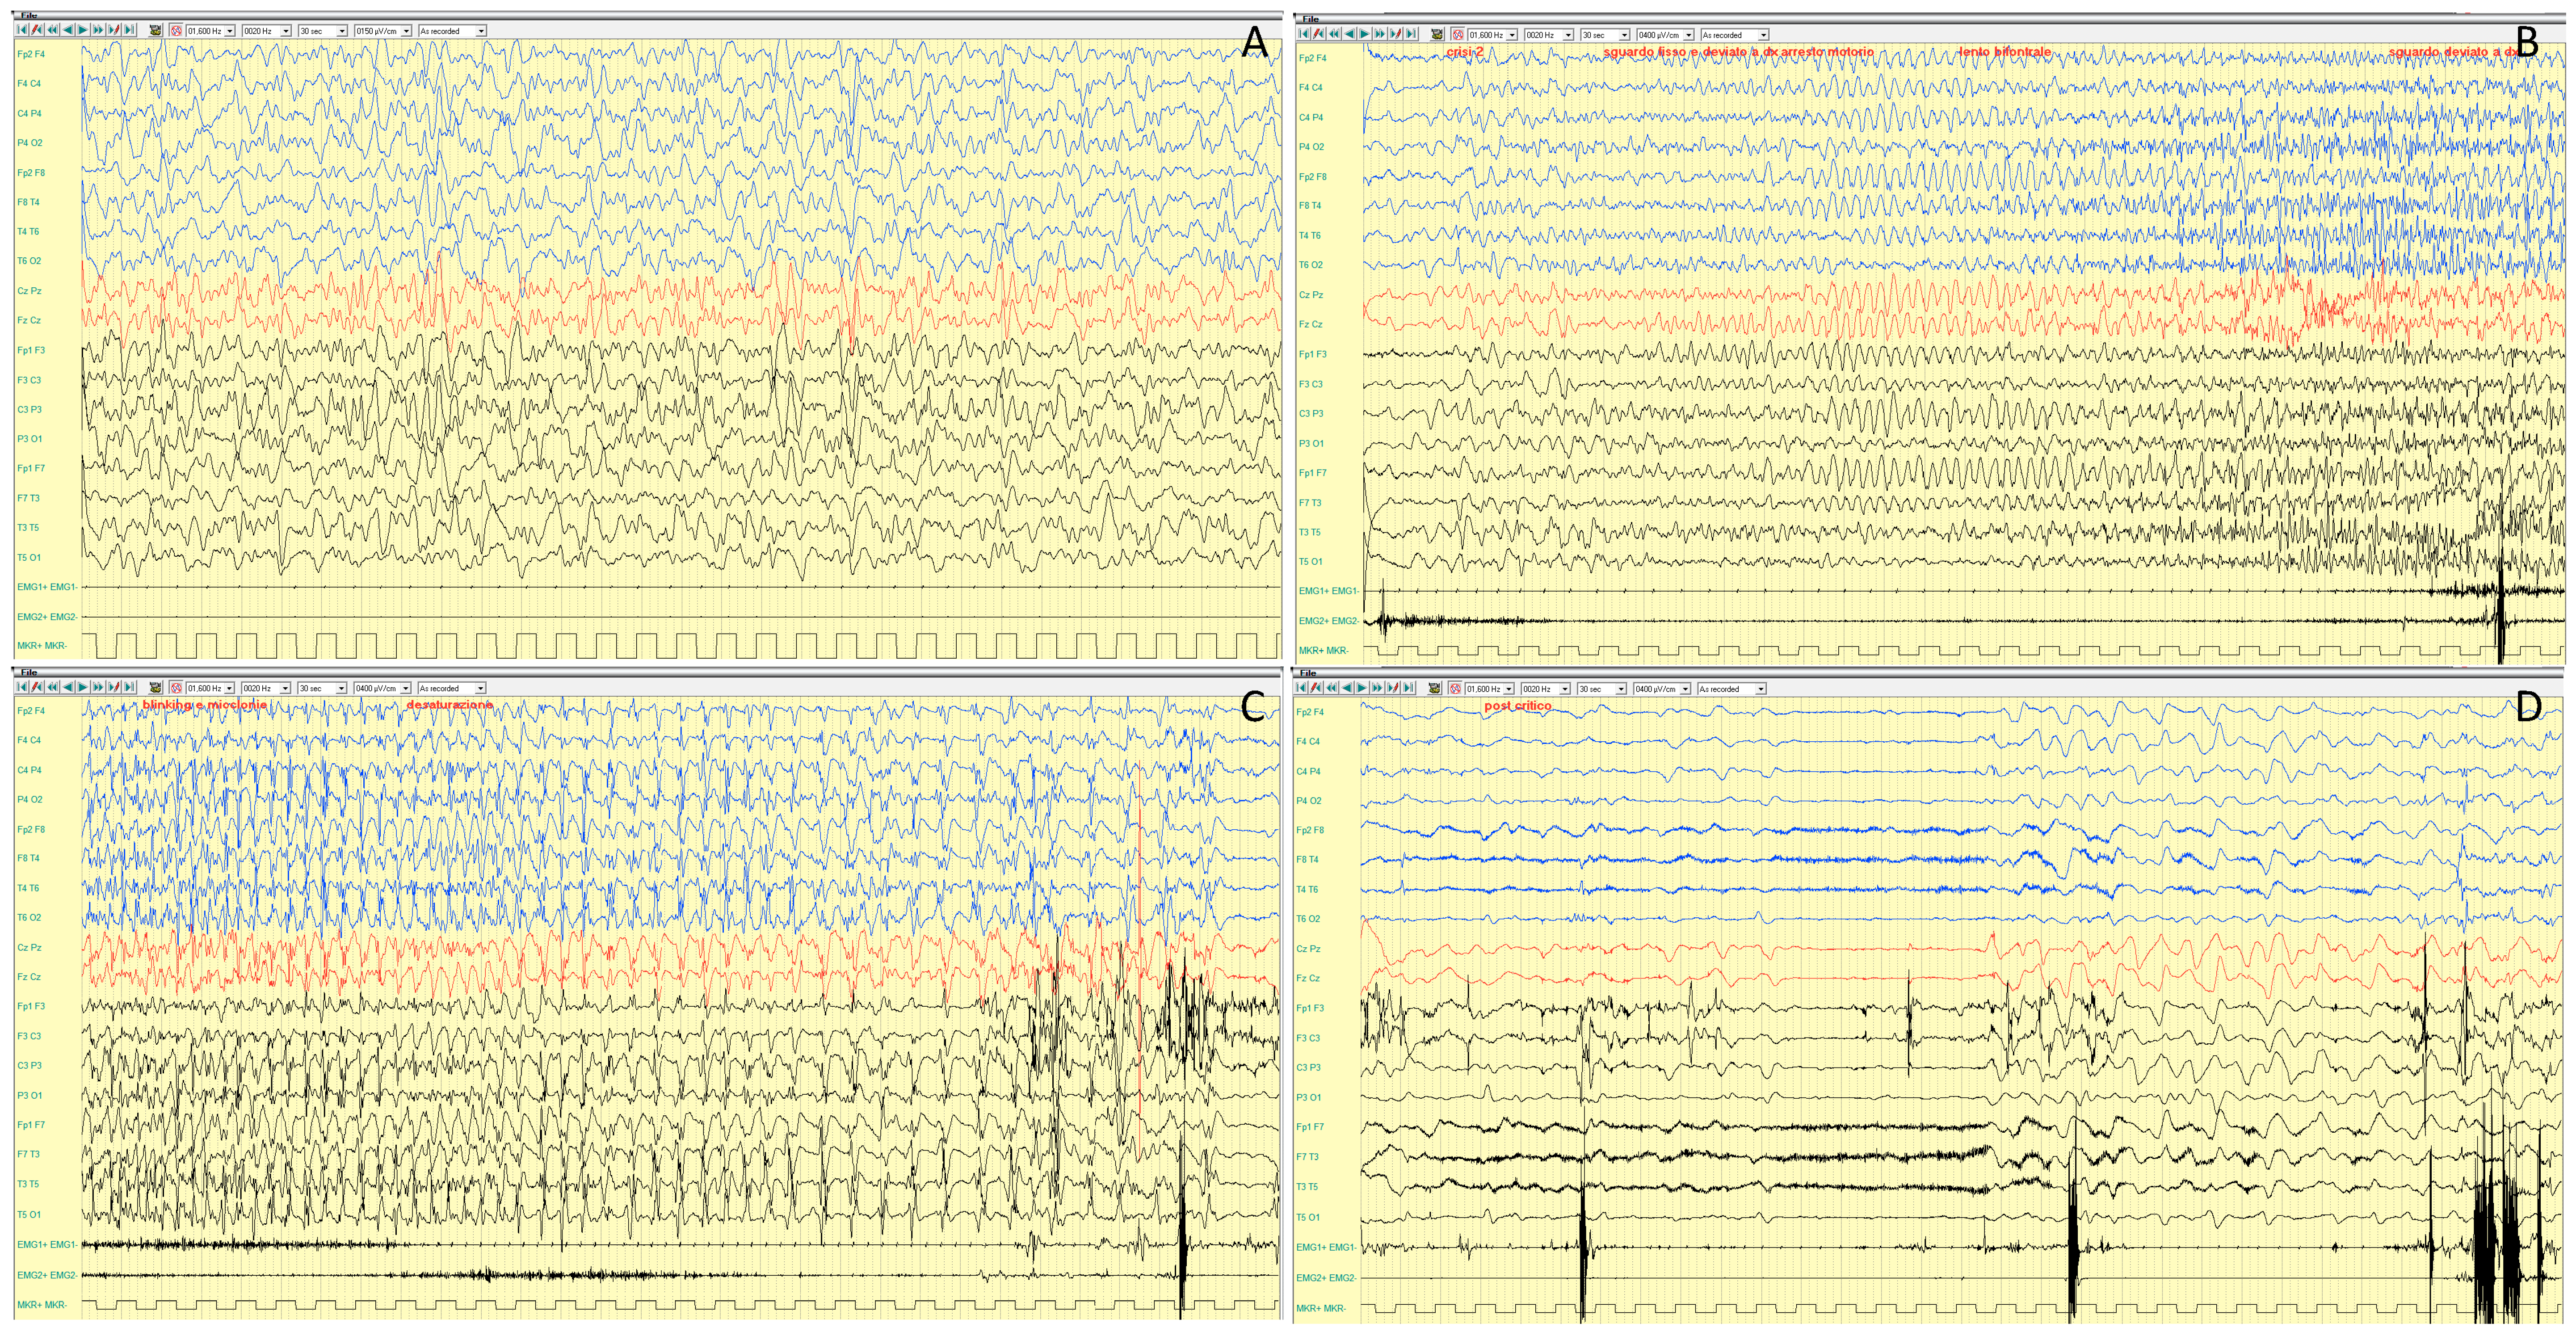The image size is (2576, 1336).
Task: Open video camera icon in panel A
Action: 155,31
